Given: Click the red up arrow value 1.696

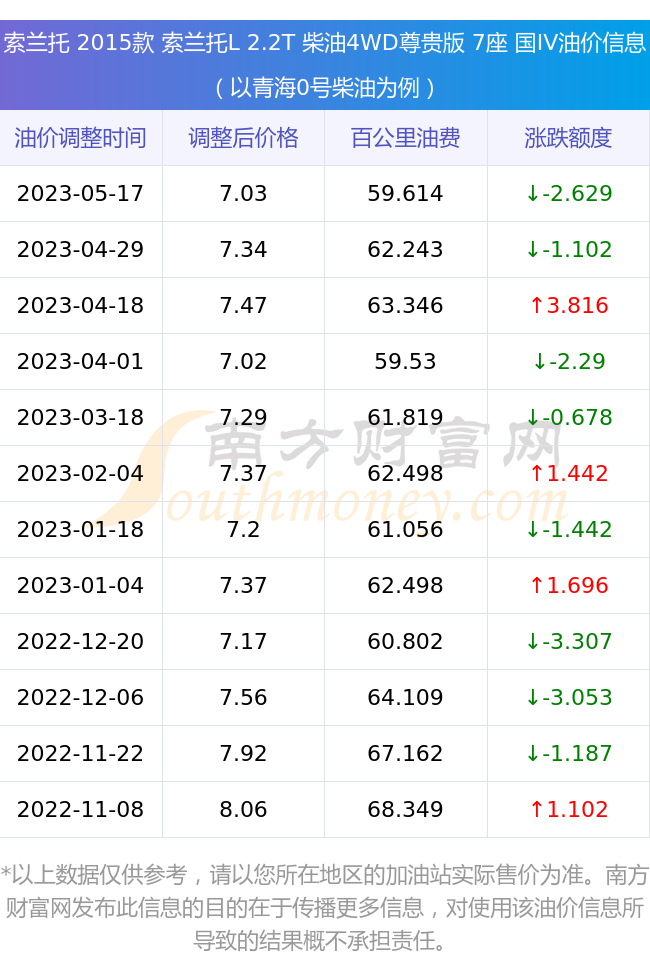Looking at the screenshot, I should tap(569, 585).
